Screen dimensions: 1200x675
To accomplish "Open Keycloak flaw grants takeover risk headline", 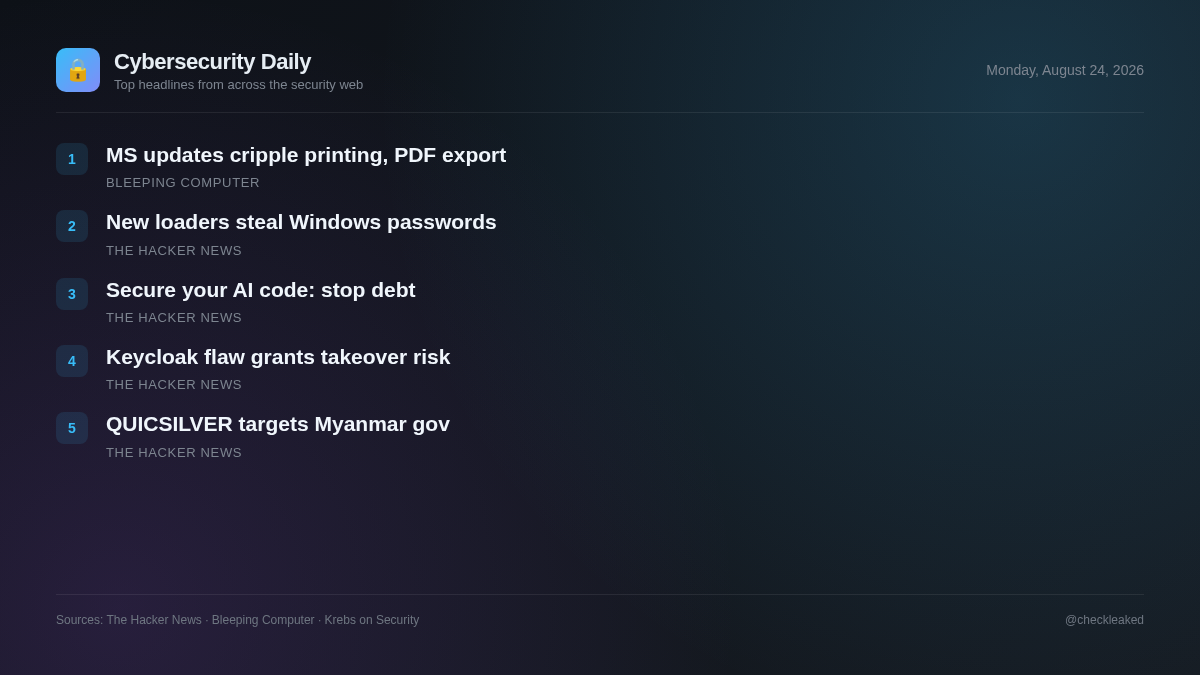I will click(x=278, y=357).
